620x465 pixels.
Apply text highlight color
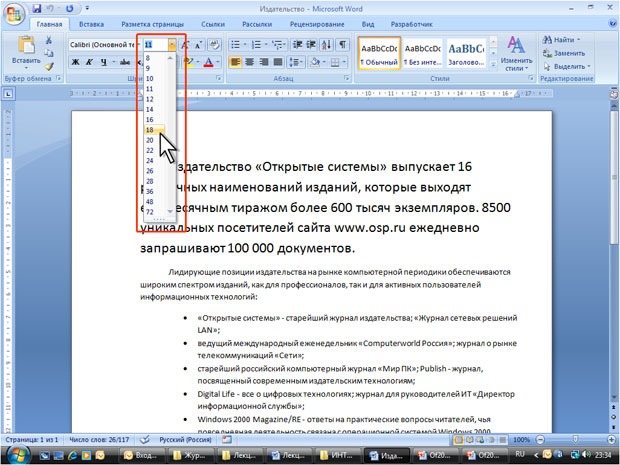click(189, 62)
